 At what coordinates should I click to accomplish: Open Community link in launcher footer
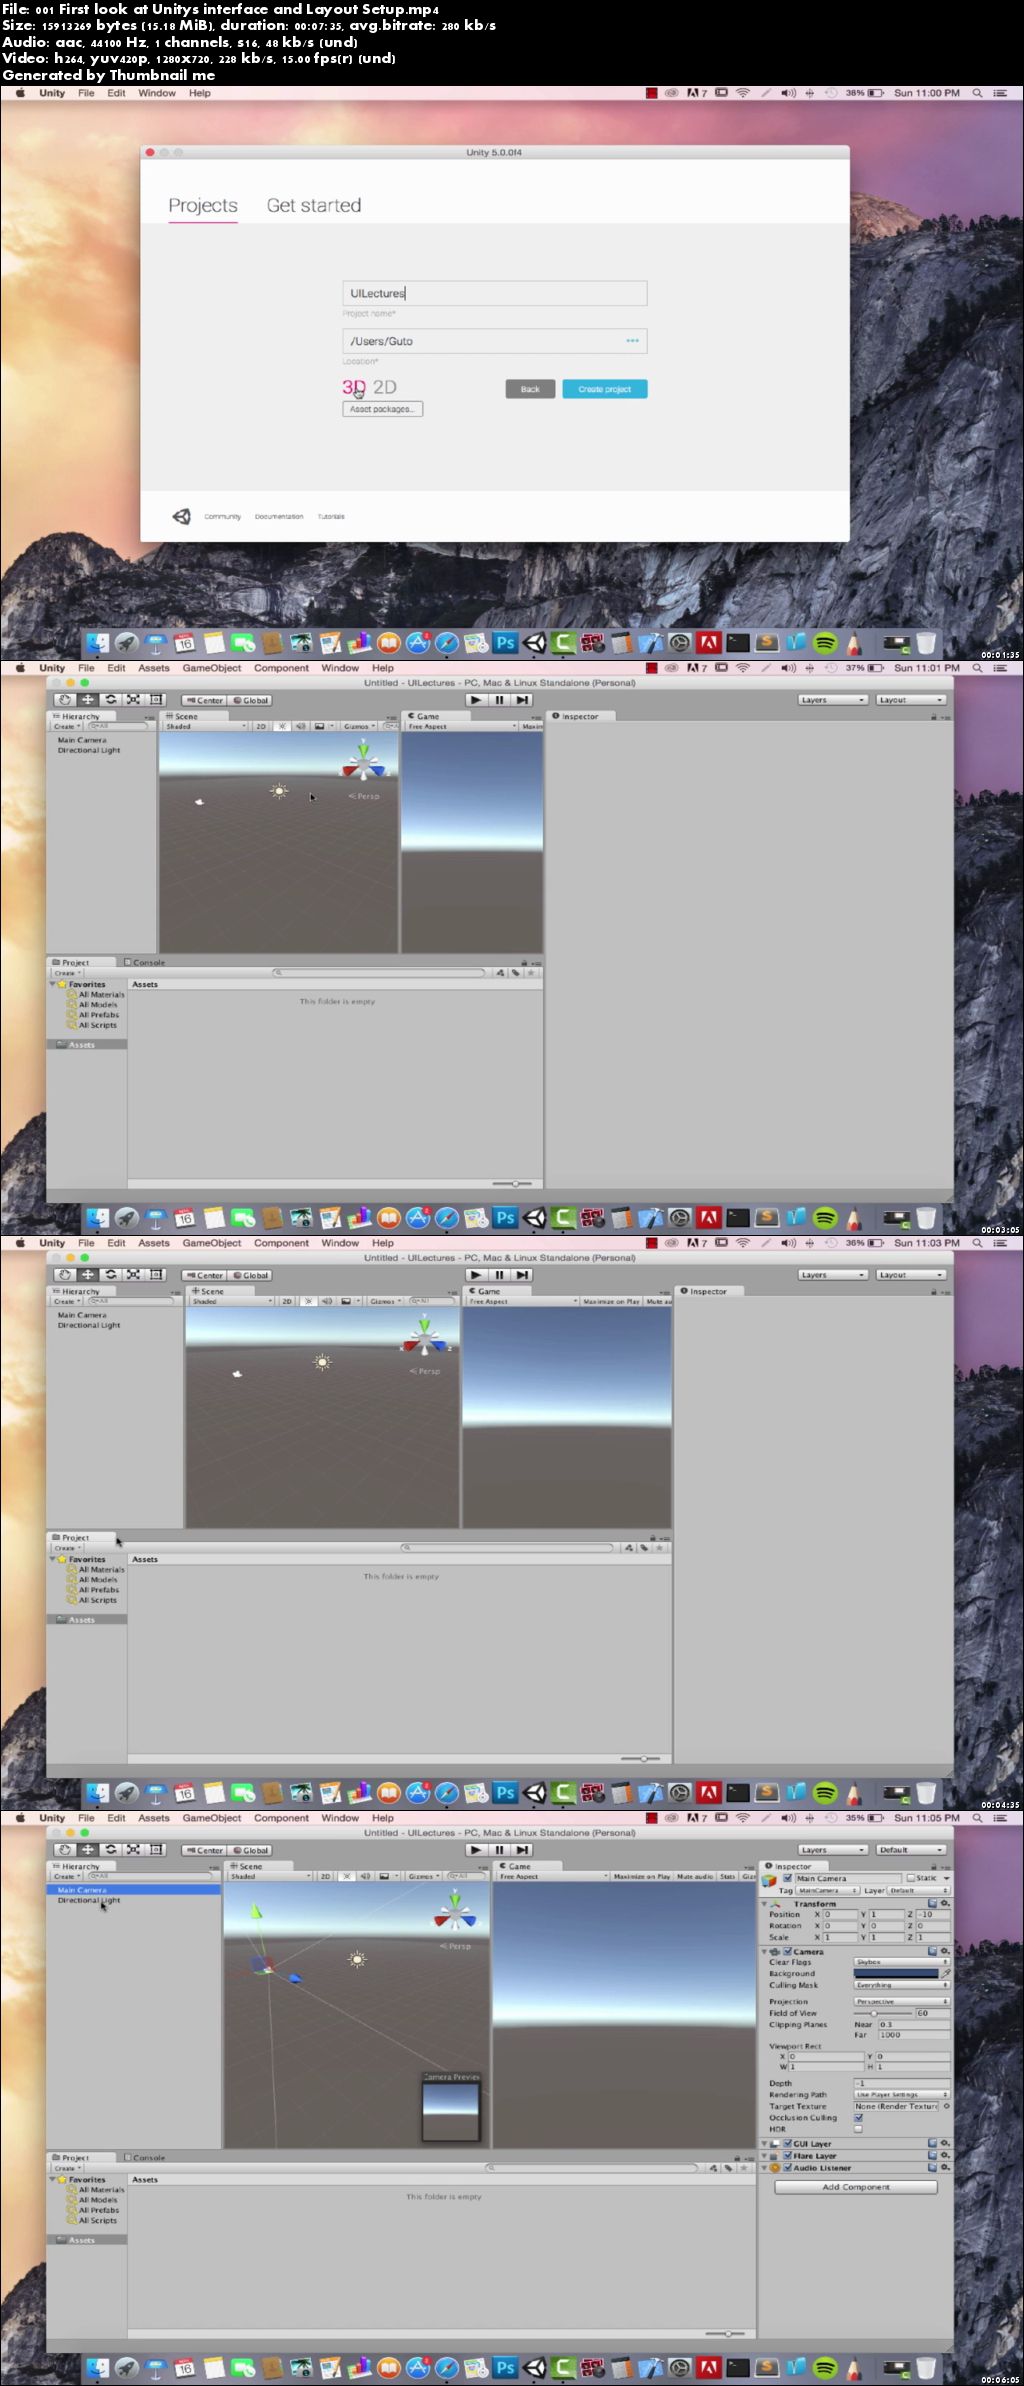(223, 517)
